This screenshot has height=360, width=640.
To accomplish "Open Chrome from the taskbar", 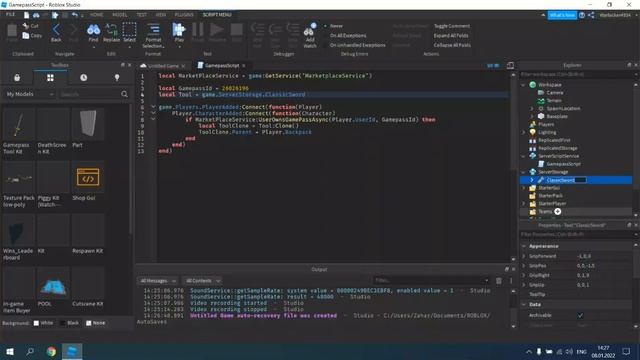I will coord(51,351).
